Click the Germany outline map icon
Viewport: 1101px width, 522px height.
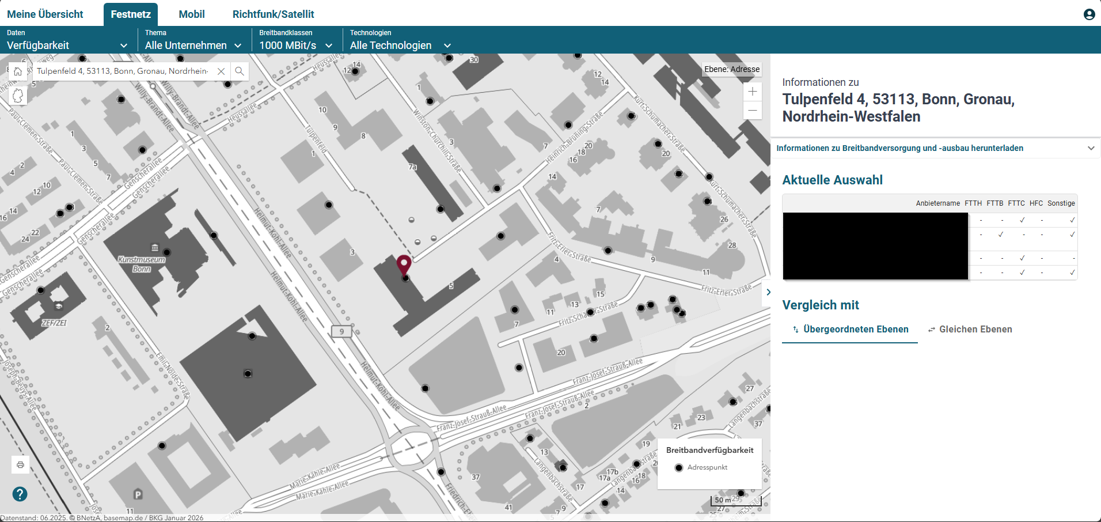[x=18, y=96]
